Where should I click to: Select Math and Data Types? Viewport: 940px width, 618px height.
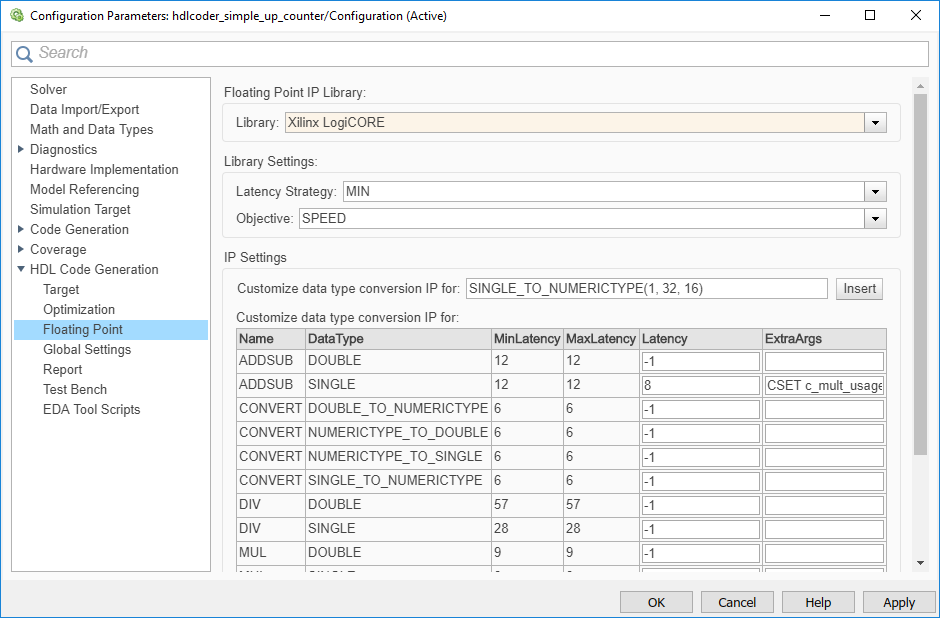coord(92,129)
